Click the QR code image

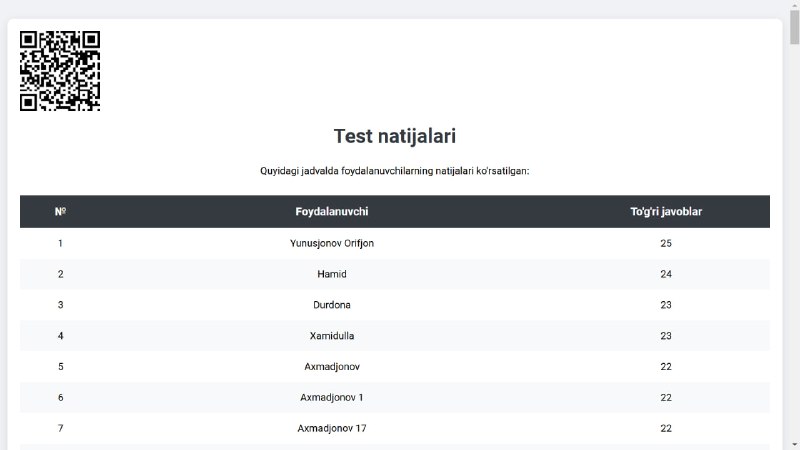pos(60,70)
